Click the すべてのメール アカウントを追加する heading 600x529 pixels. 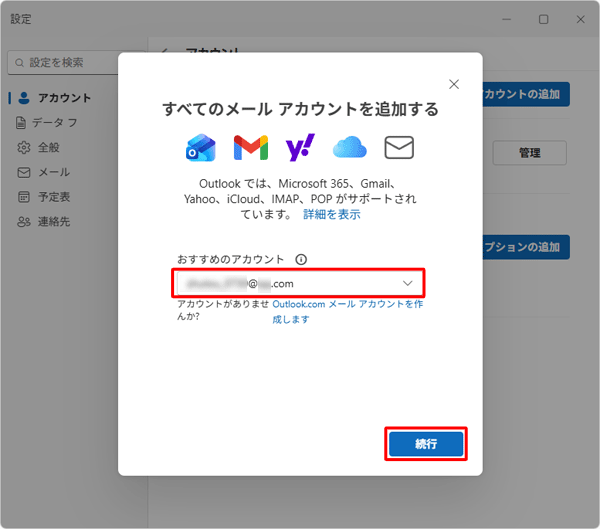(x=300, y=109)
